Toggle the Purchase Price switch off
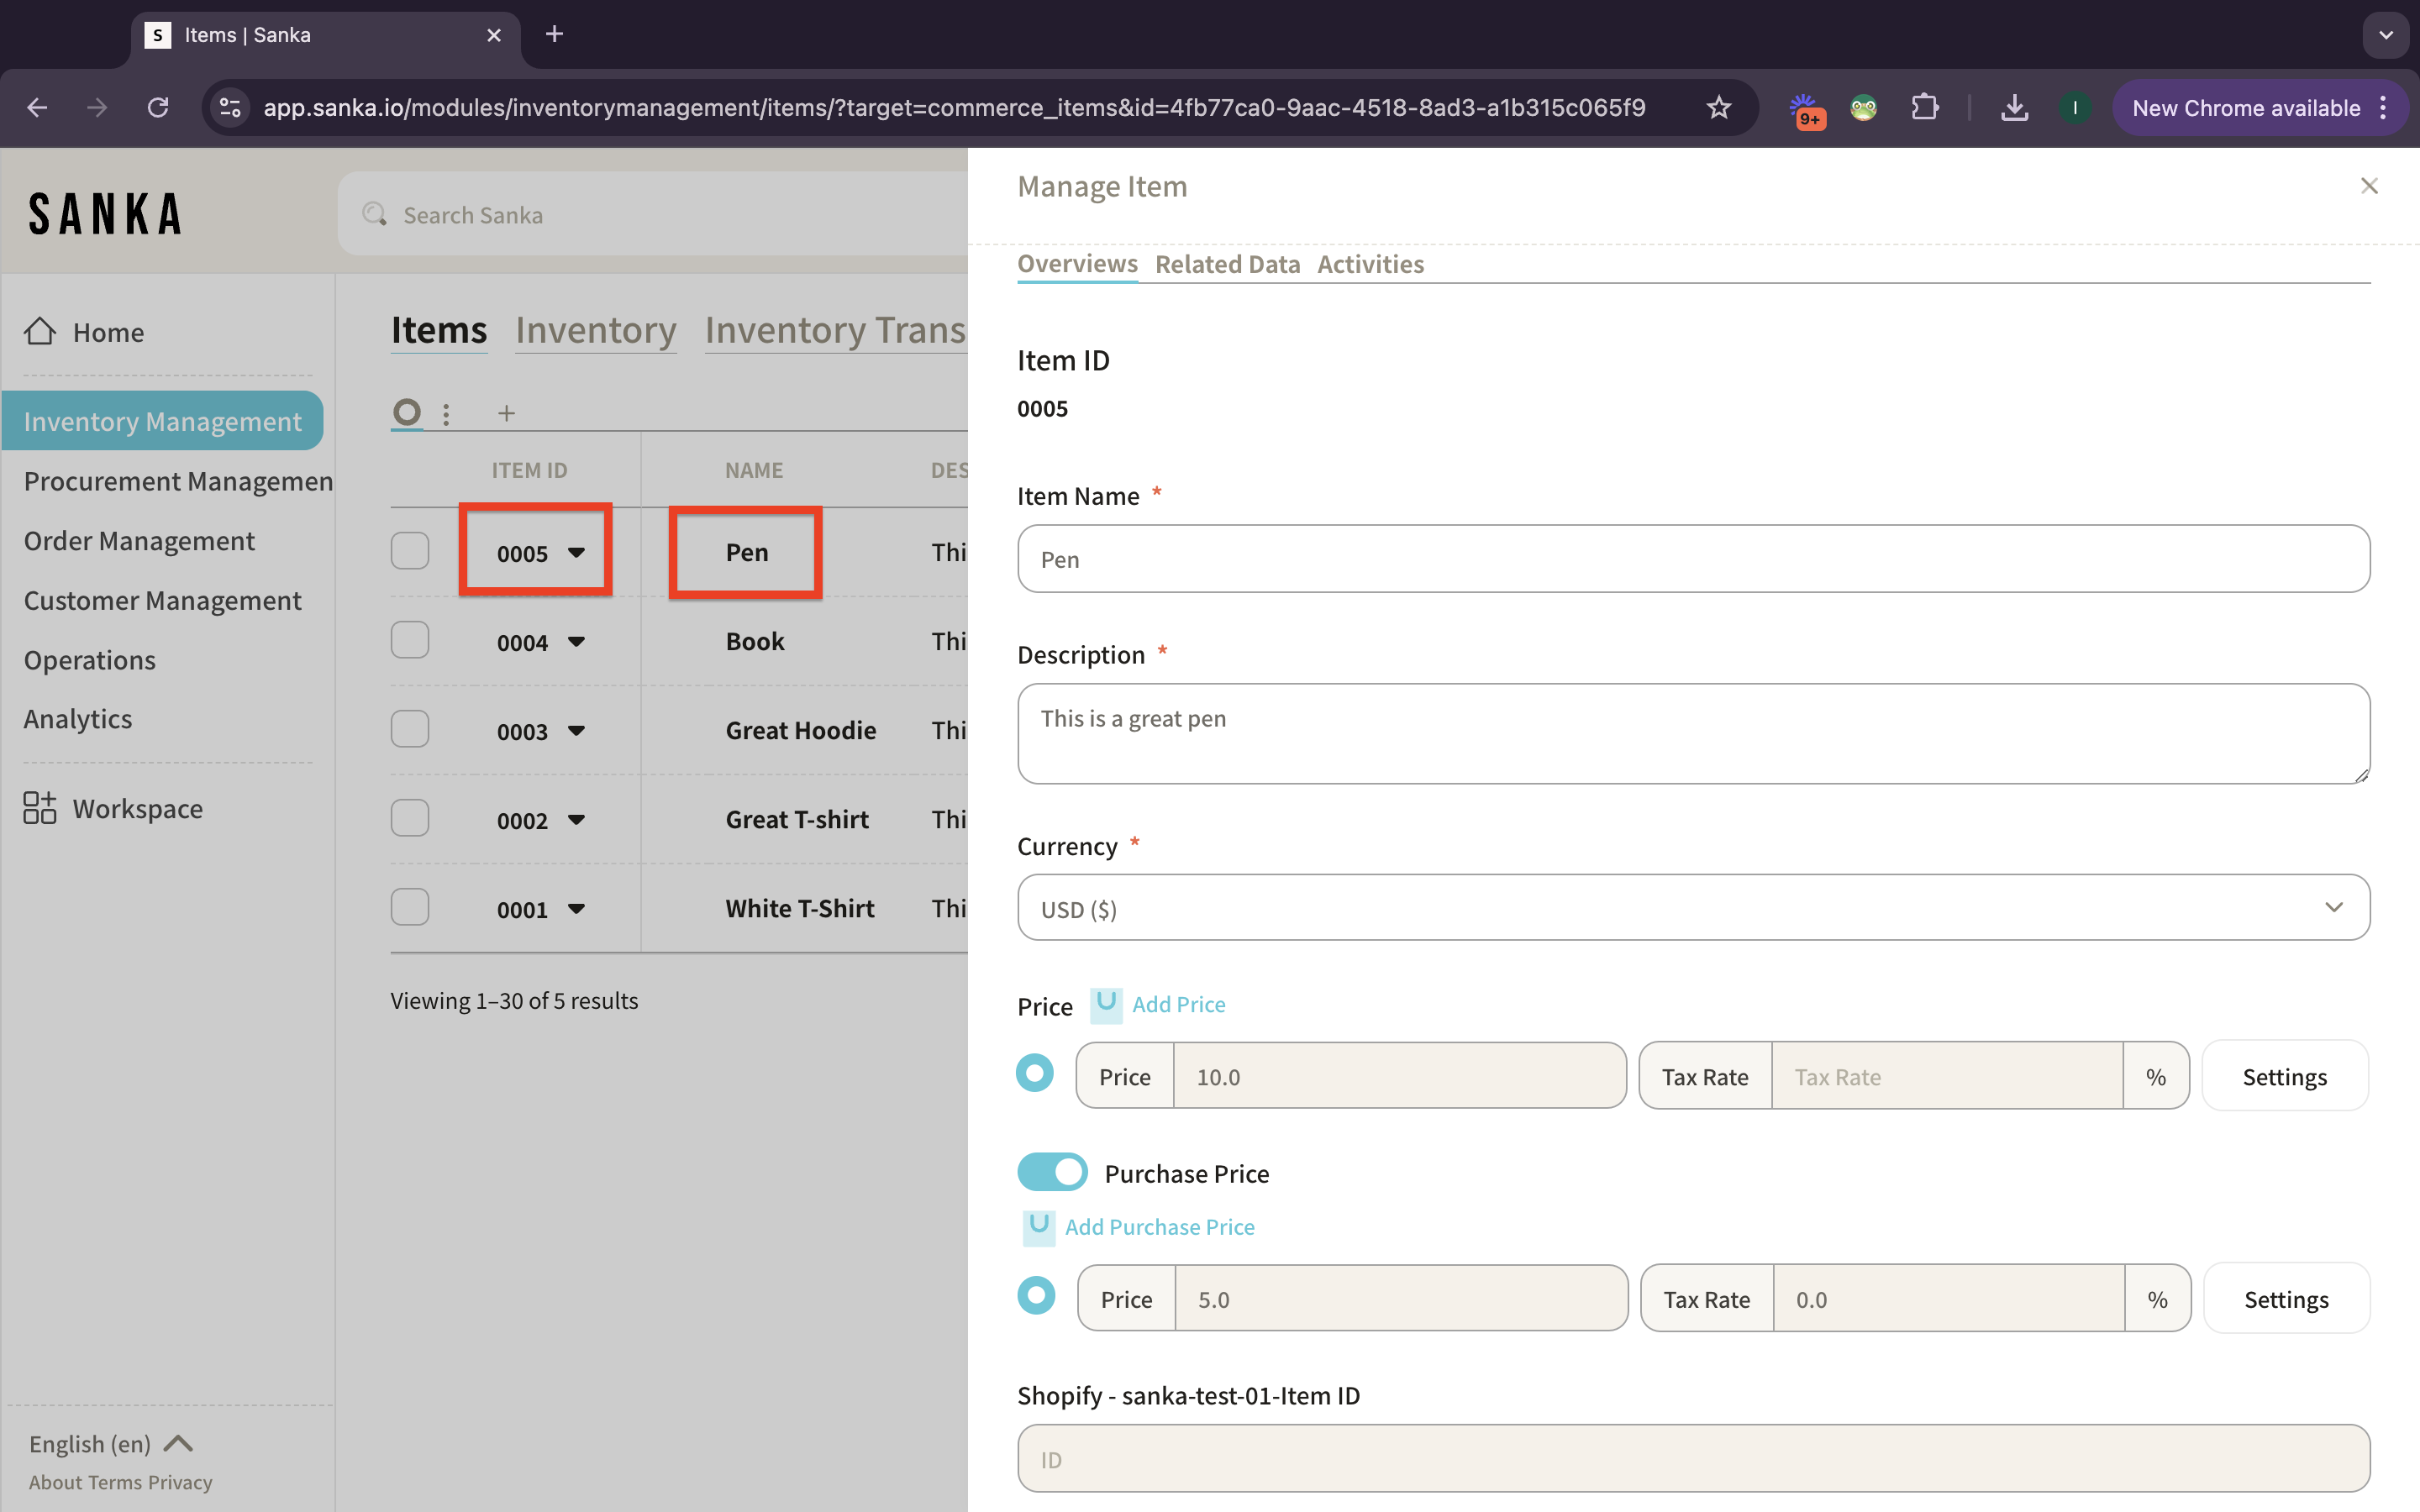This screenshot has height=1512, width=2420. pyautogui.click(x=1052, y=1172)
